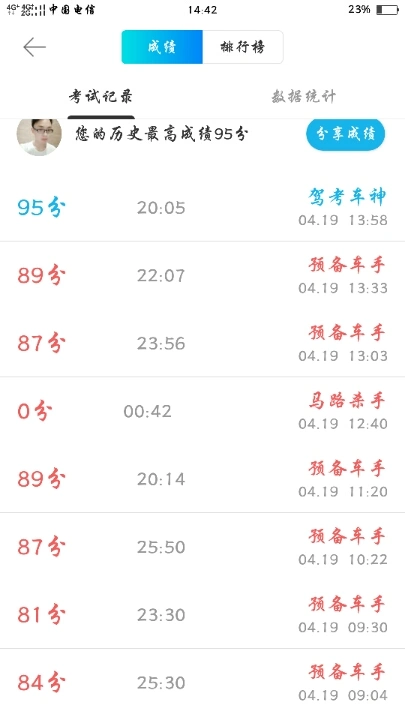Viewport: 405px width, 720px height.
Task: Switch to the 排行榜 segment
Action: click(x=243, y=47)
